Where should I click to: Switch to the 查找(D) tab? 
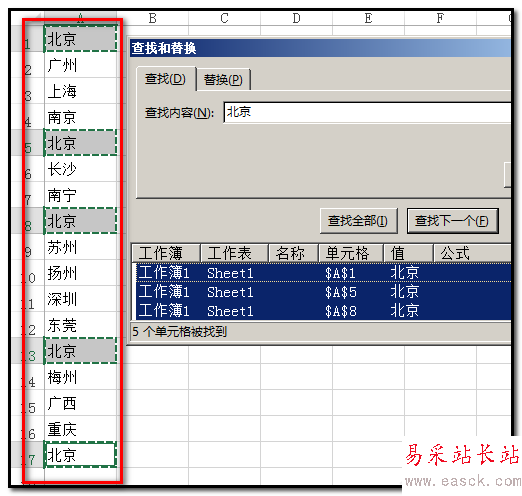click(x=166, y=79)
